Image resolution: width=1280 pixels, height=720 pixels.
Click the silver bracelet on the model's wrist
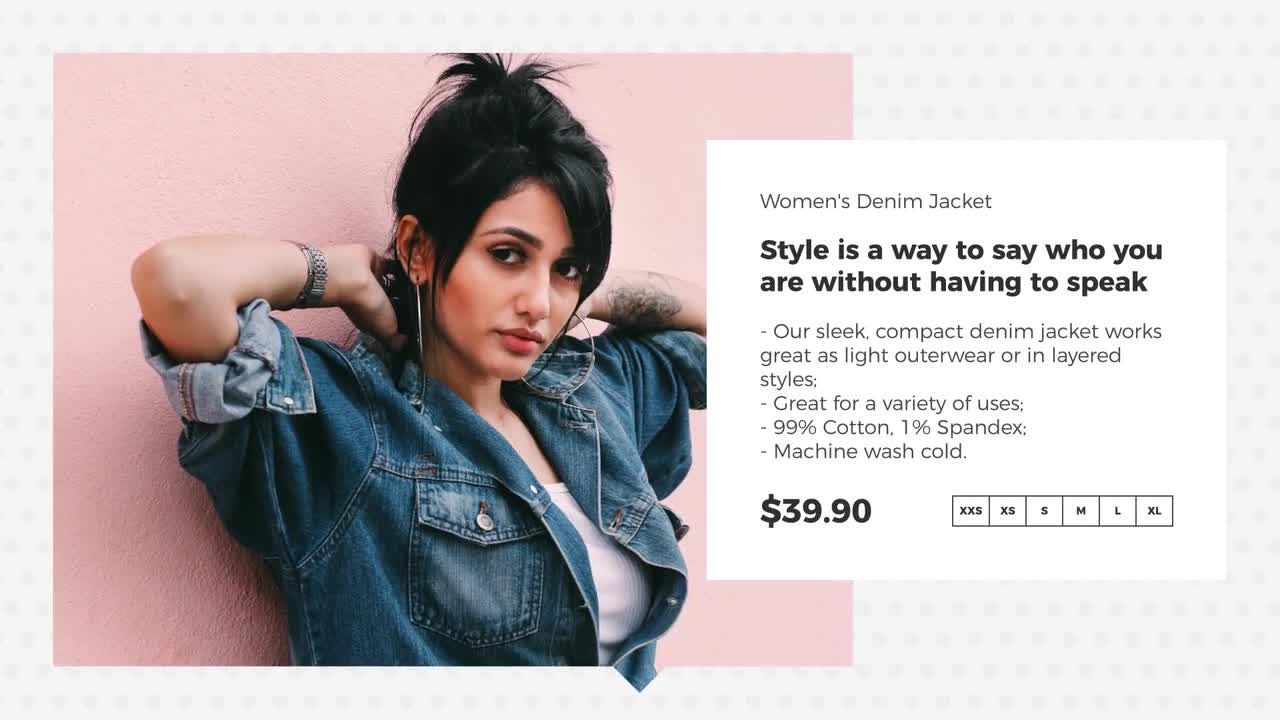311,273
